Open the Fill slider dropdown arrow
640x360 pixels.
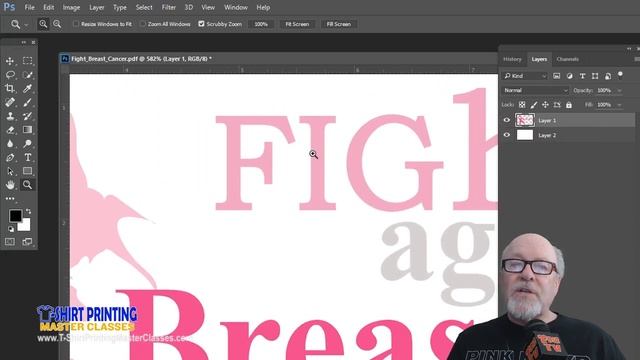click(620, 105)
